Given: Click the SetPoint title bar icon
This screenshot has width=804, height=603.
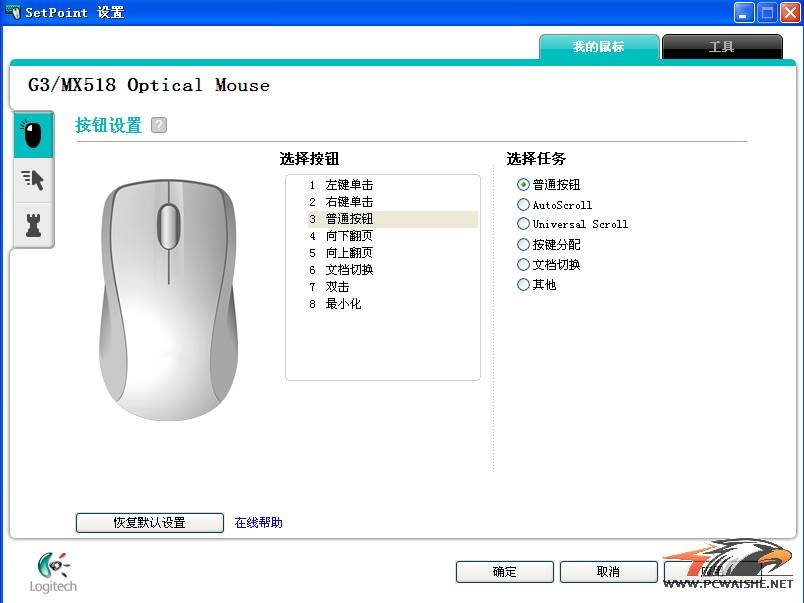Looking at the screenshot, I should (x=13, y=11).
